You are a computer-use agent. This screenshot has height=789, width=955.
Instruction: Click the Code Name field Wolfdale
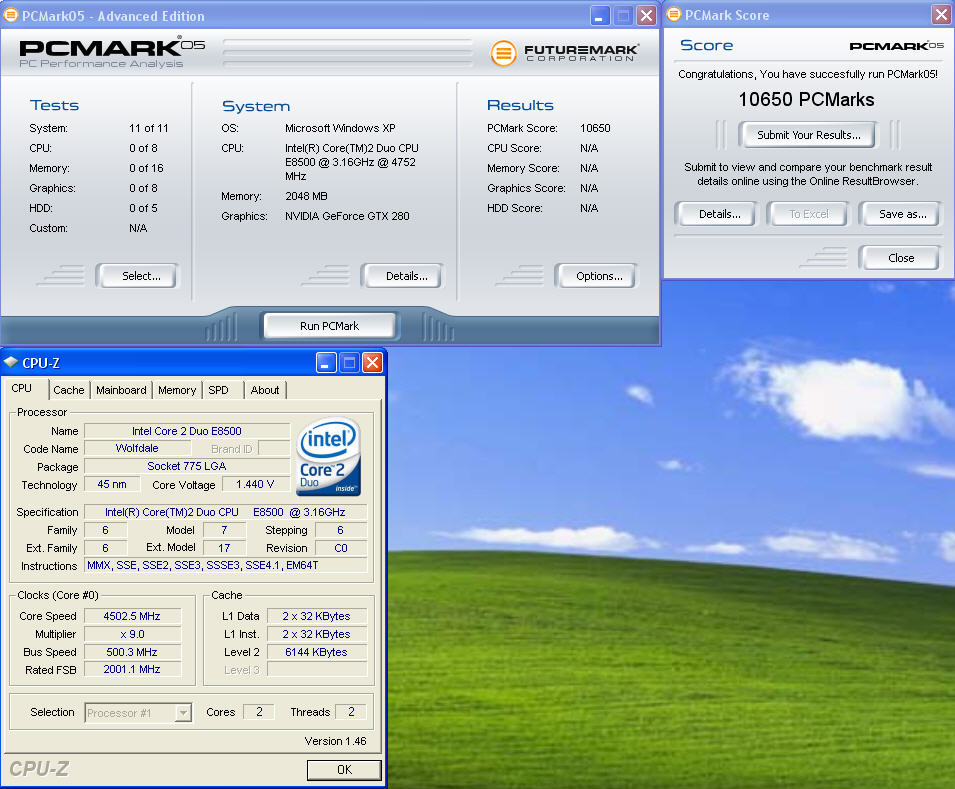137,448
